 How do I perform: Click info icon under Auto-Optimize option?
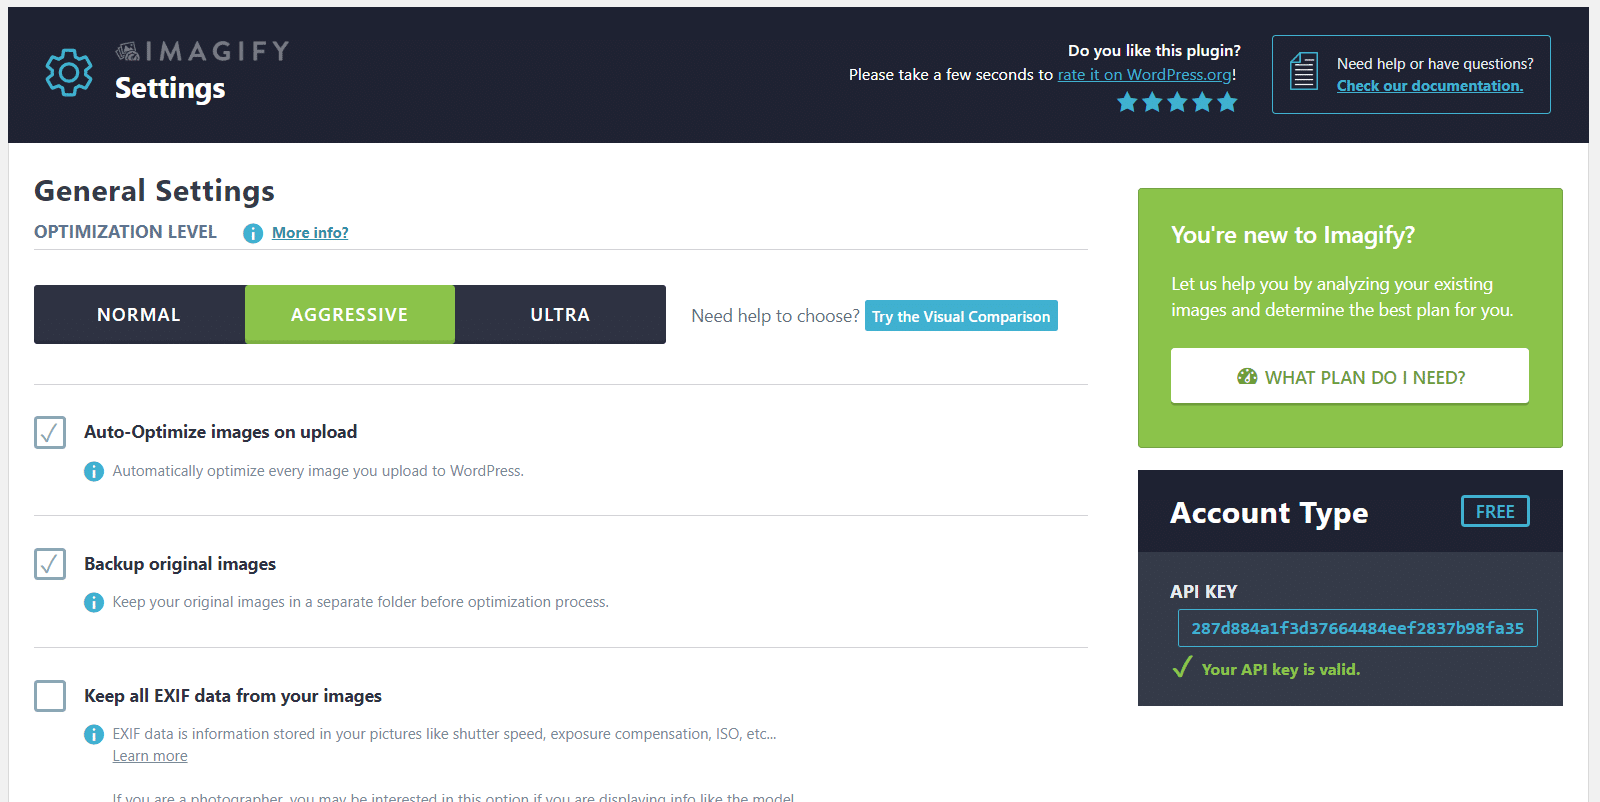coord(94,471)
